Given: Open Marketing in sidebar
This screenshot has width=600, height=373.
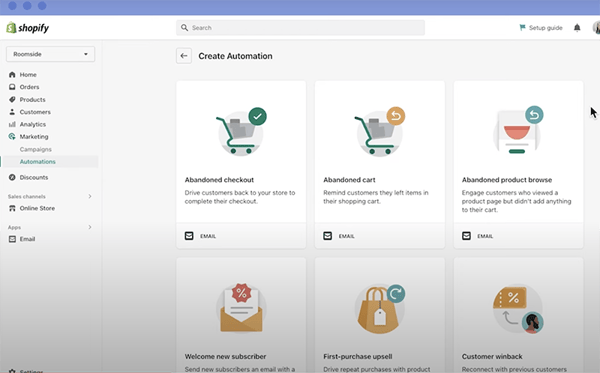Looking at the screenshot, I should tap(34, 137).
